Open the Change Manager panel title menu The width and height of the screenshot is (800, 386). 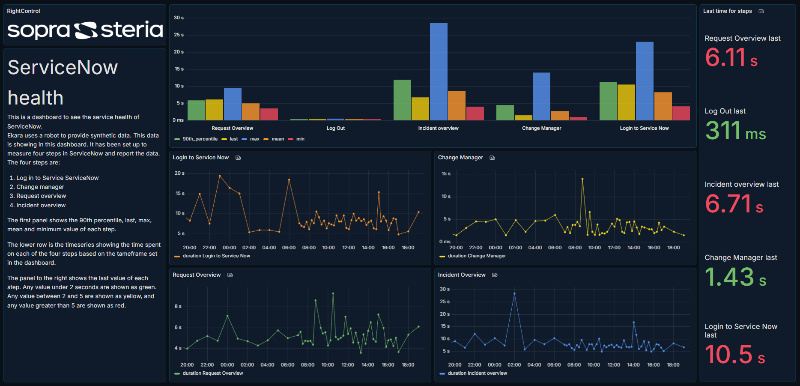coord(460,158)
